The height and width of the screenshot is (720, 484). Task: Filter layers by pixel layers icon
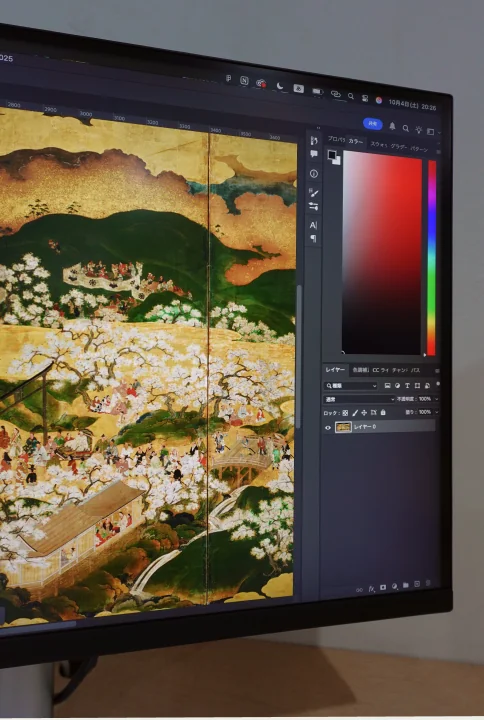point(387,386)
